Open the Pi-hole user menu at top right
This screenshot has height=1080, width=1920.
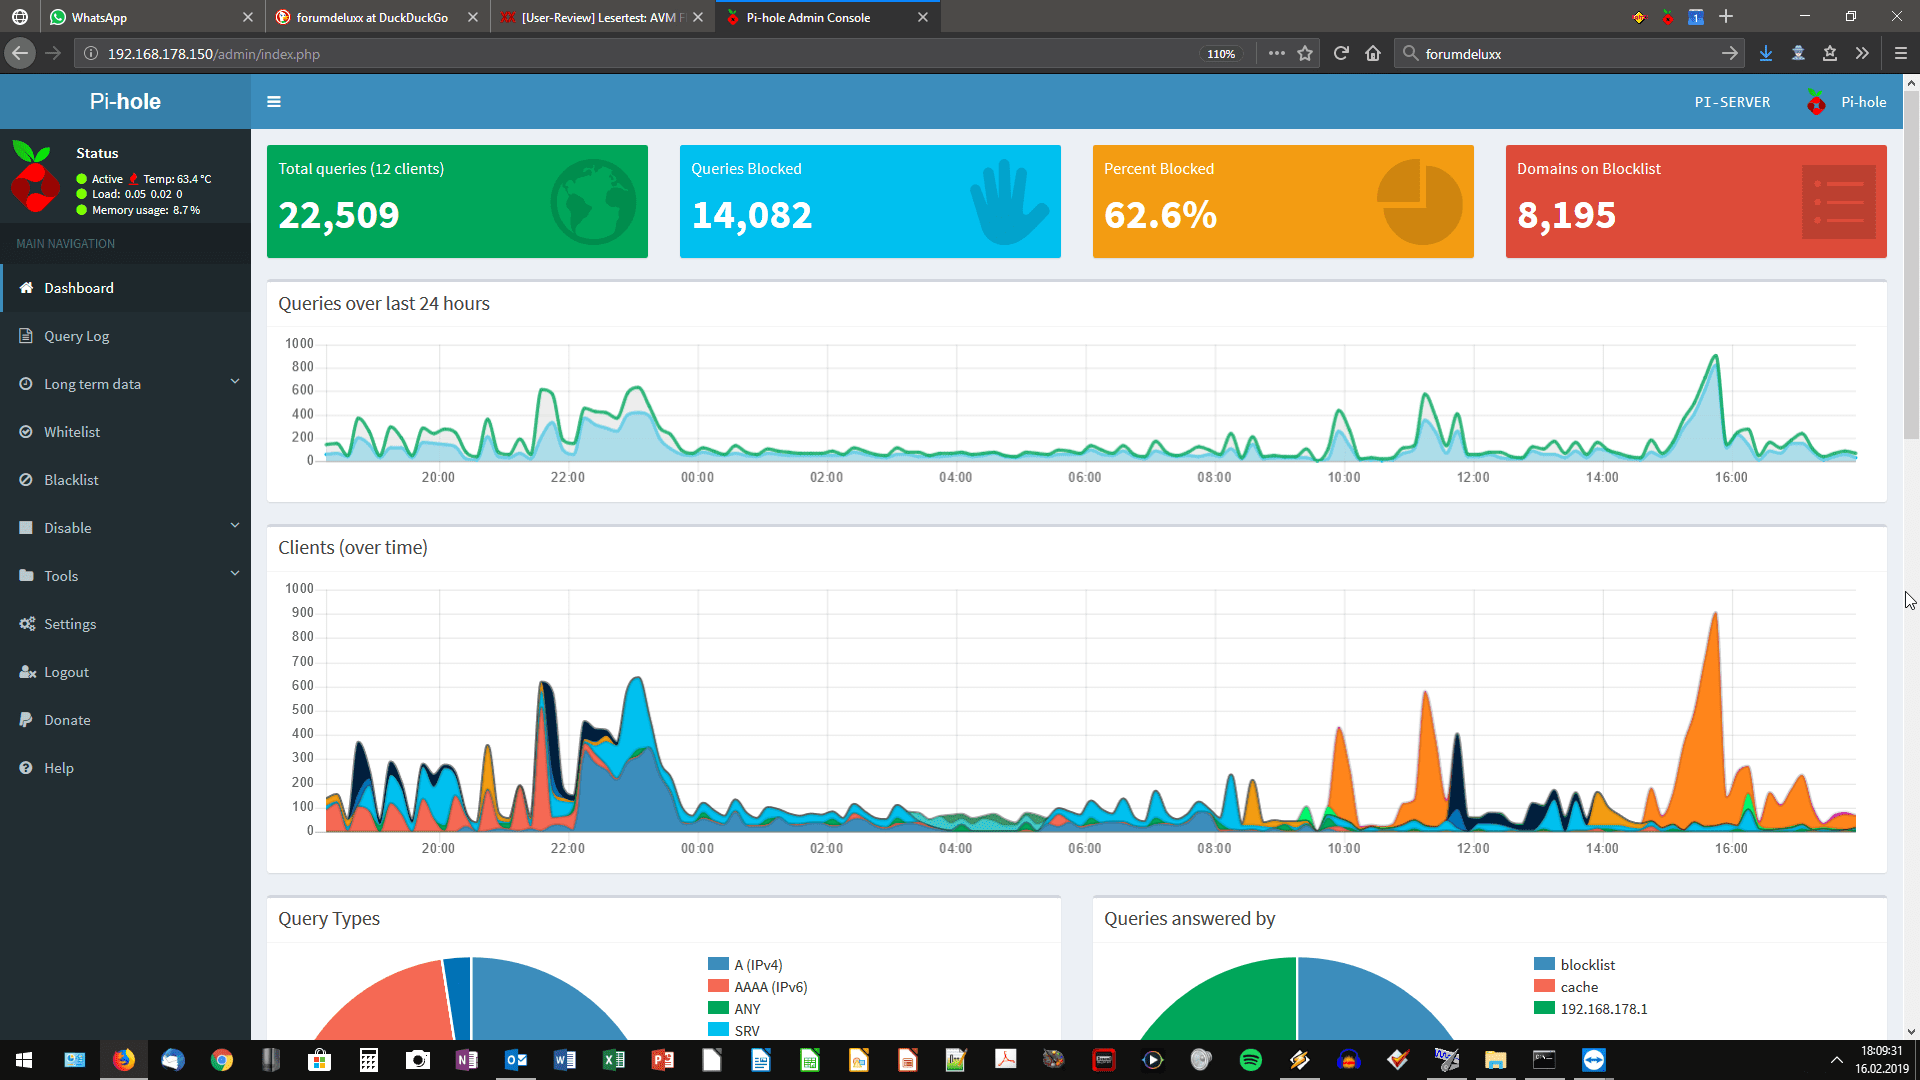(x=1847, y=102)
